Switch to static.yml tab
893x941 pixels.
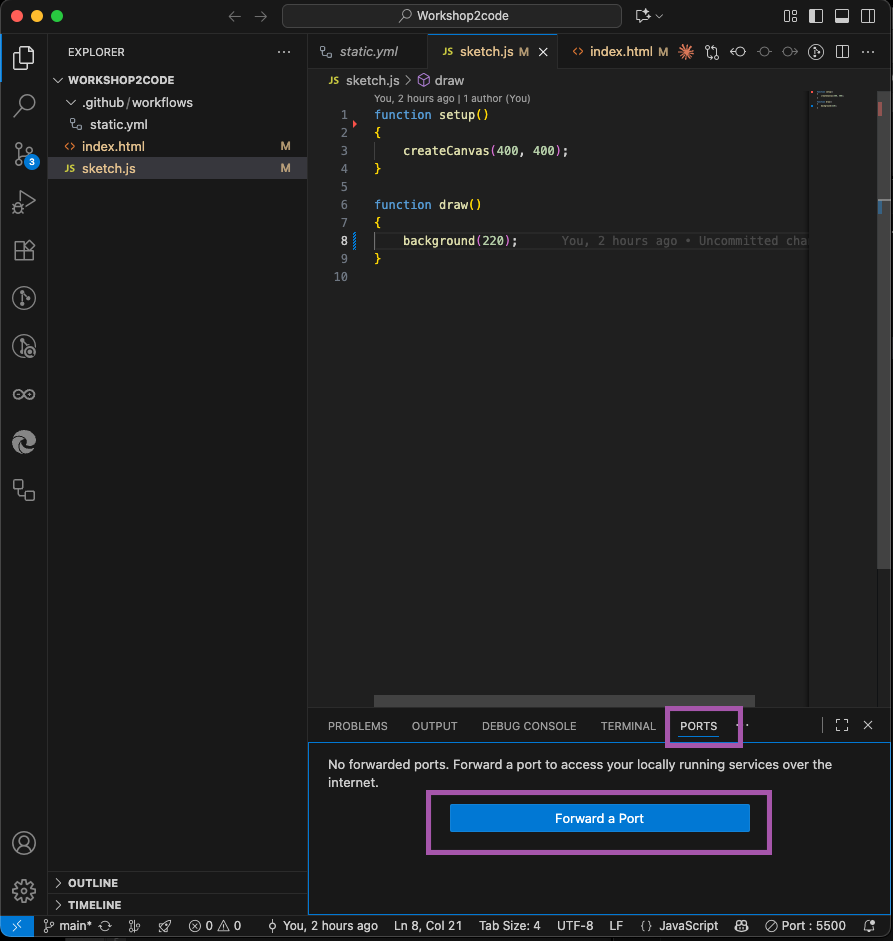coord(368,52)
